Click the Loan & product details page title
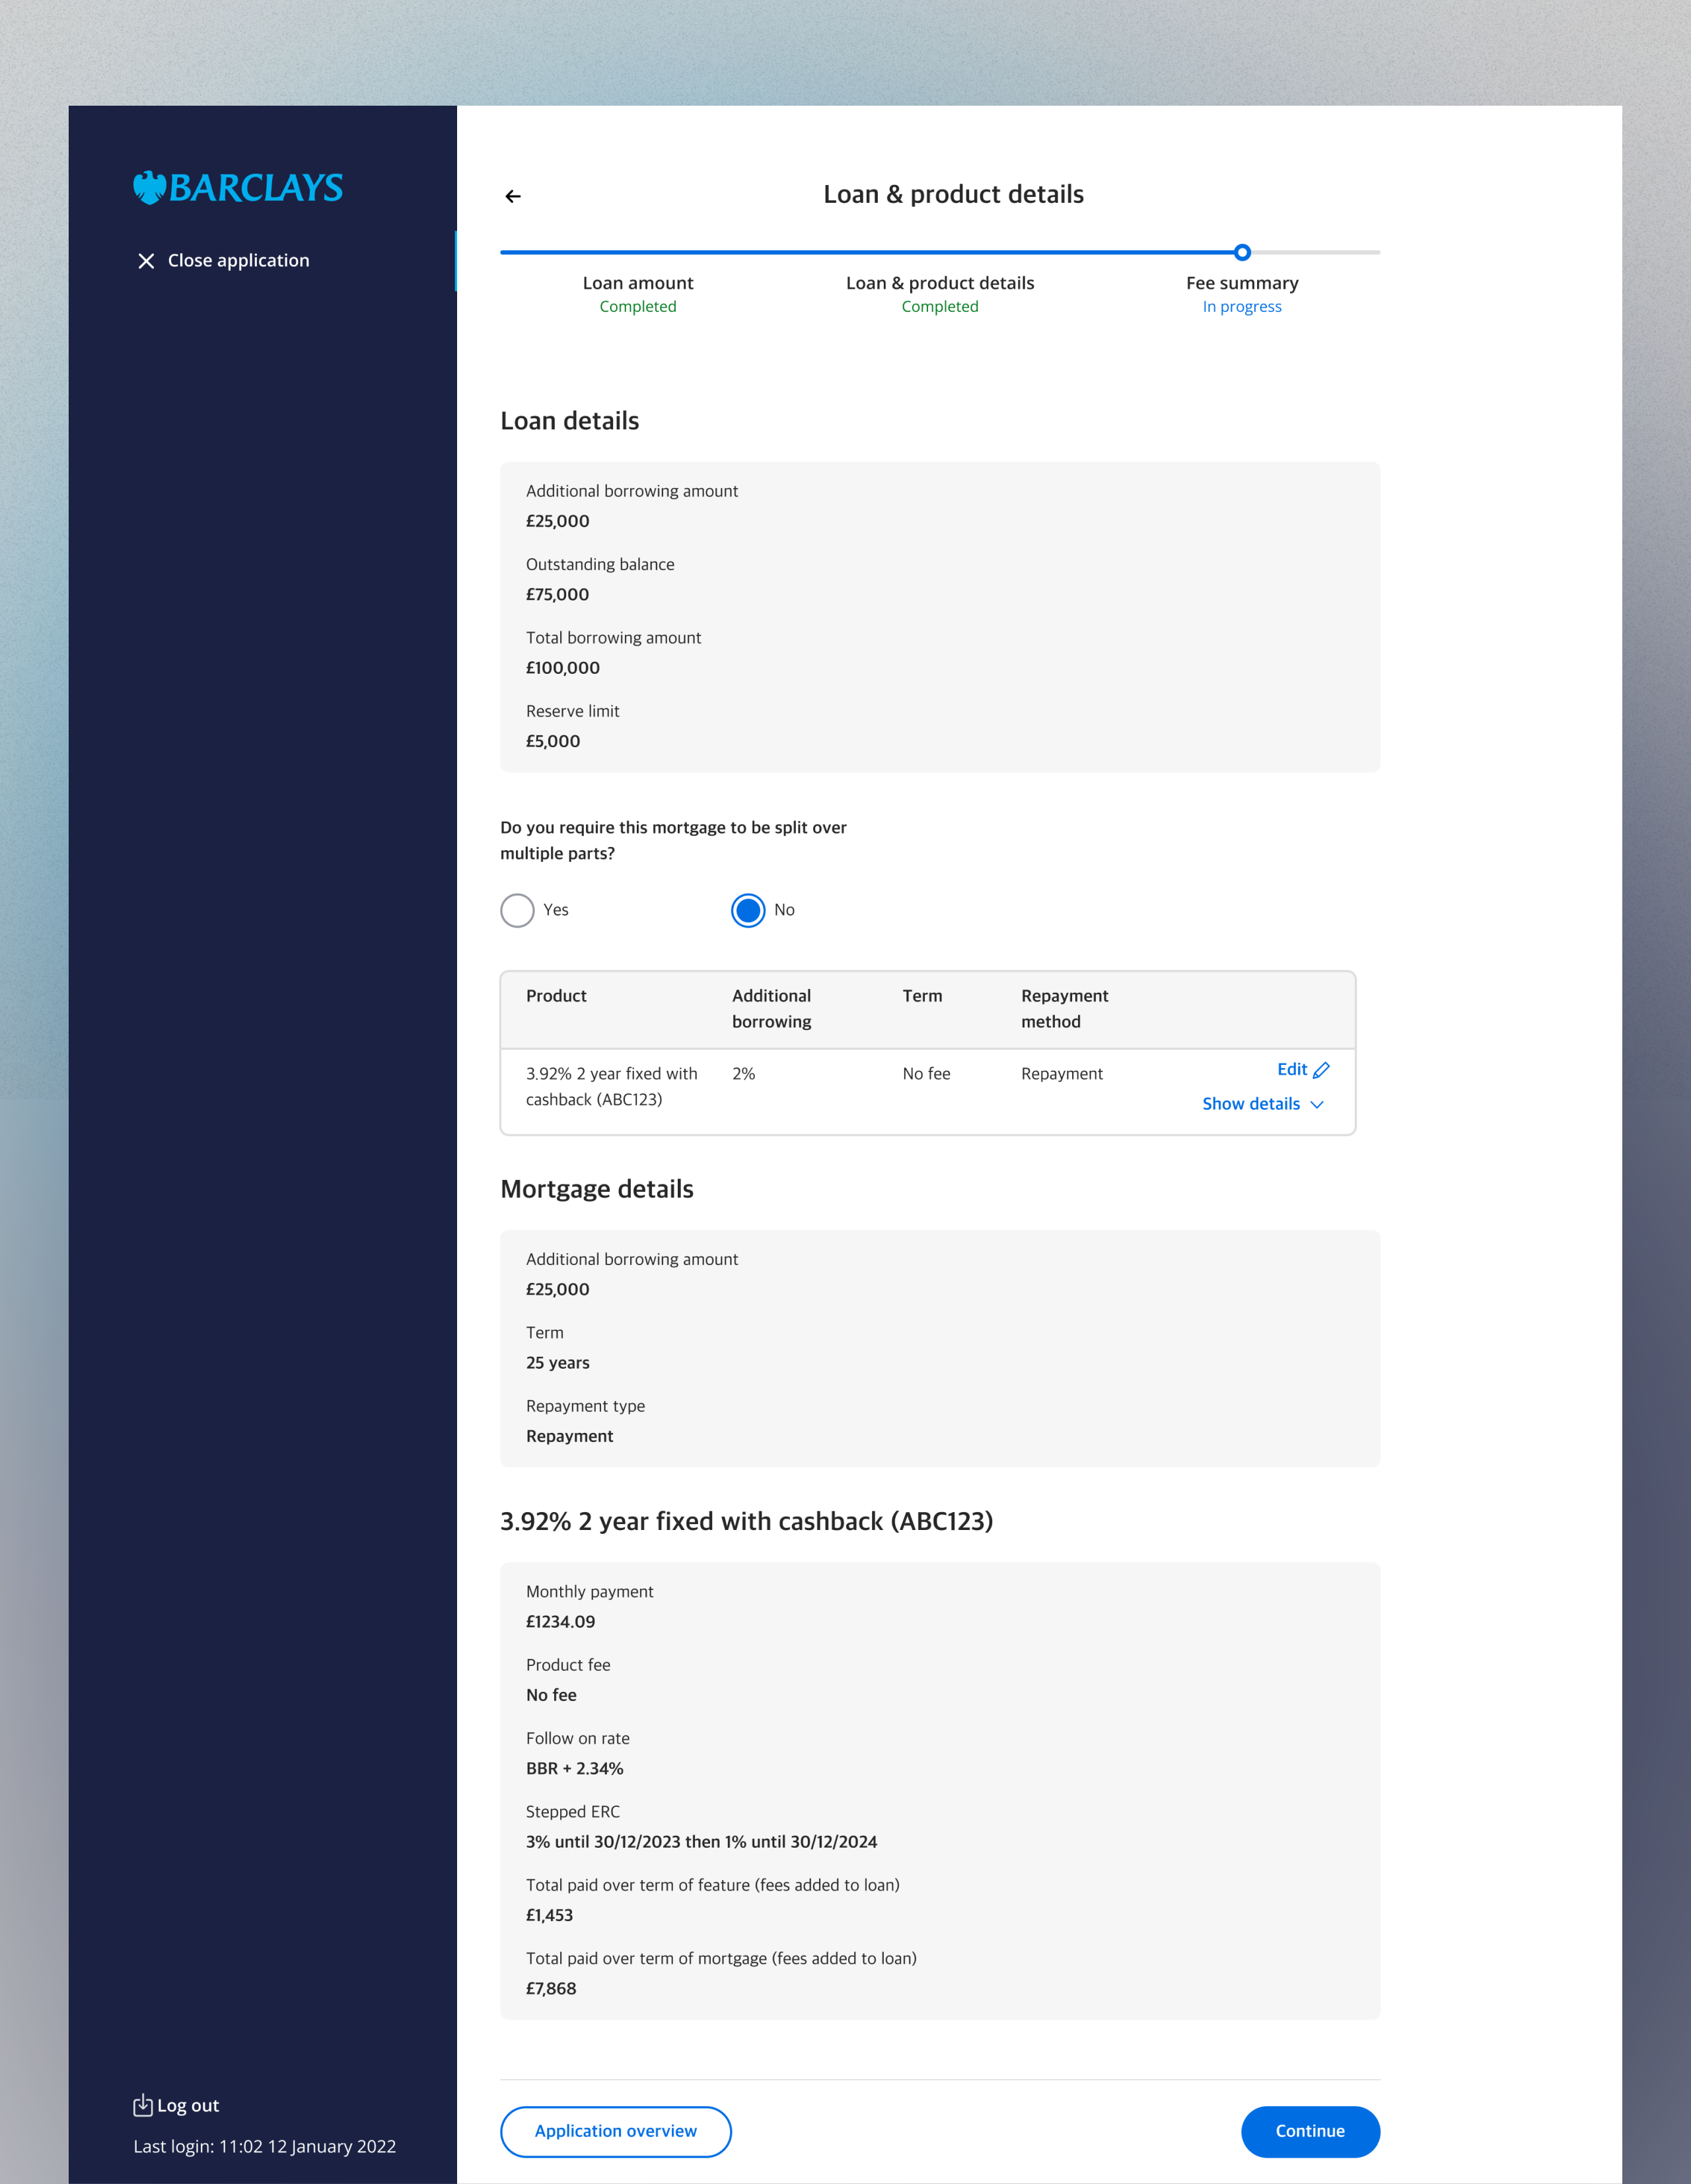This screenshot has width=1691, height=2184. tap(954, 194)
